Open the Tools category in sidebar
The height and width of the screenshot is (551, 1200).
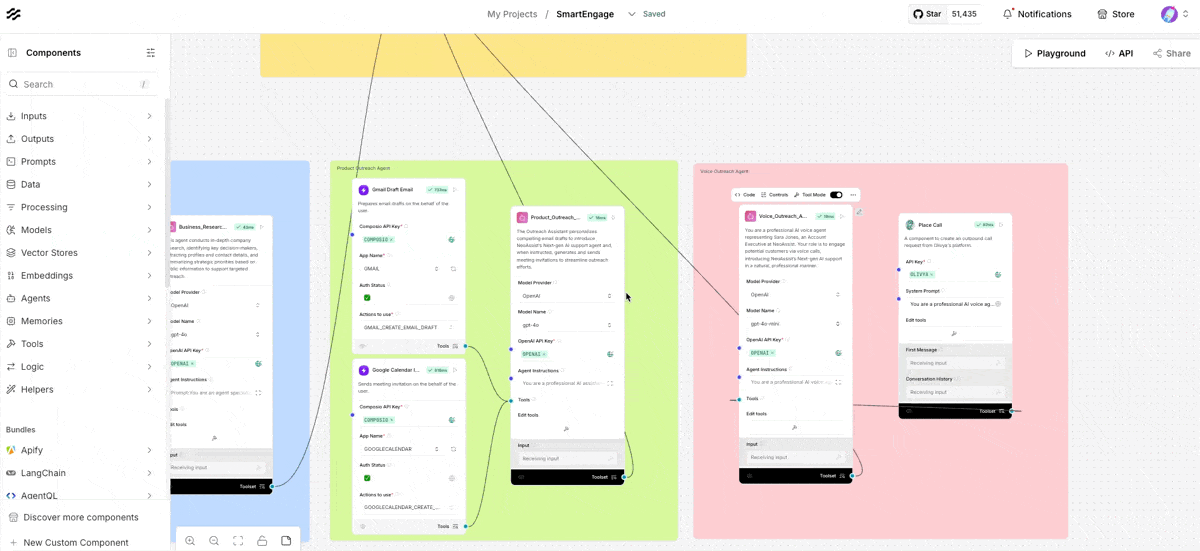(x=80, y=344)
